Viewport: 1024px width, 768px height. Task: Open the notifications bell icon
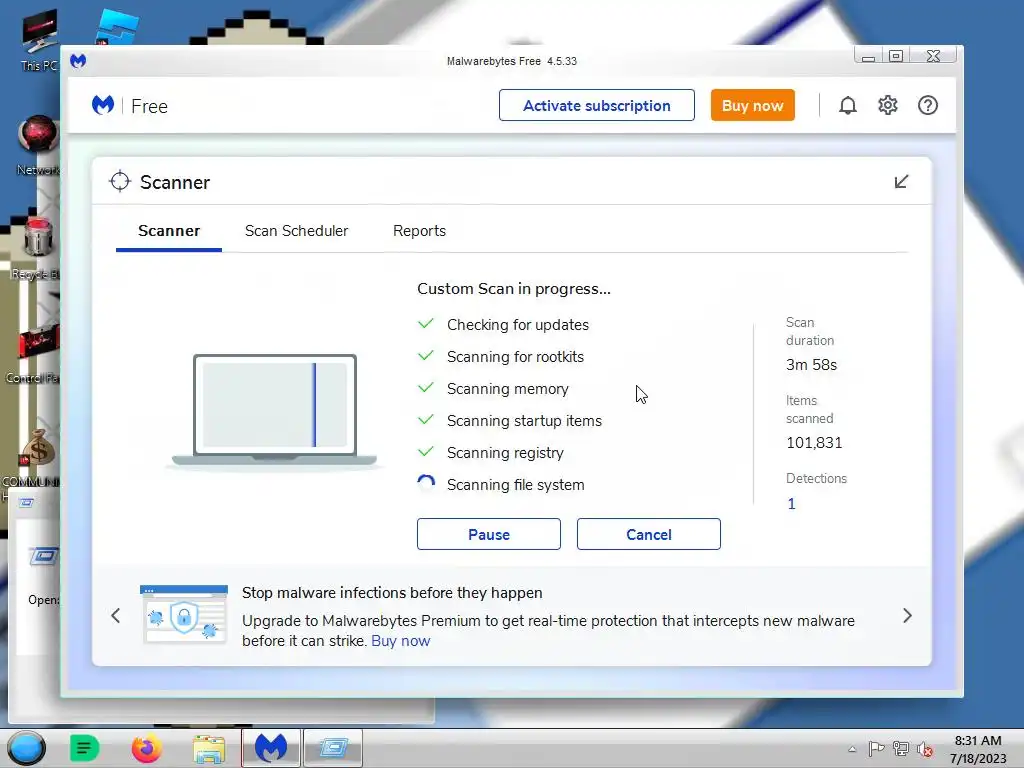[848, 105]
